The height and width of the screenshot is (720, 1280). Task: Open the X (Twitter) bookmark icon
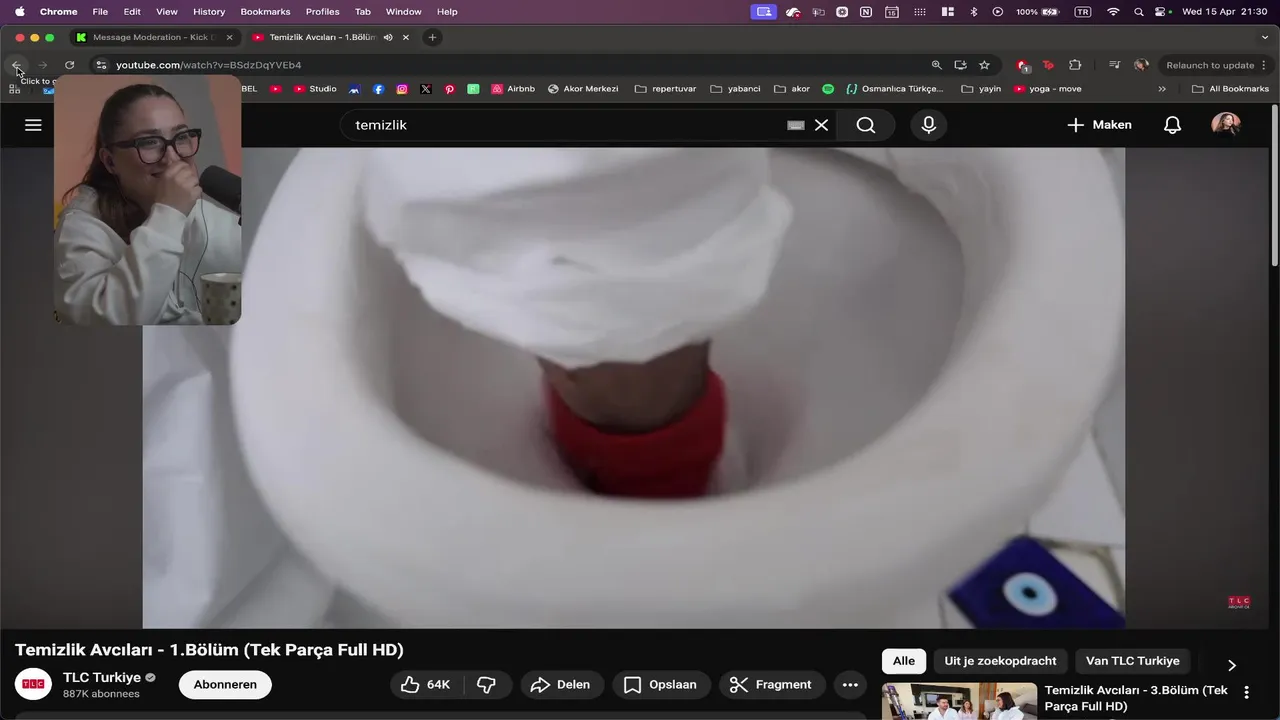click(x=426, y=89)
